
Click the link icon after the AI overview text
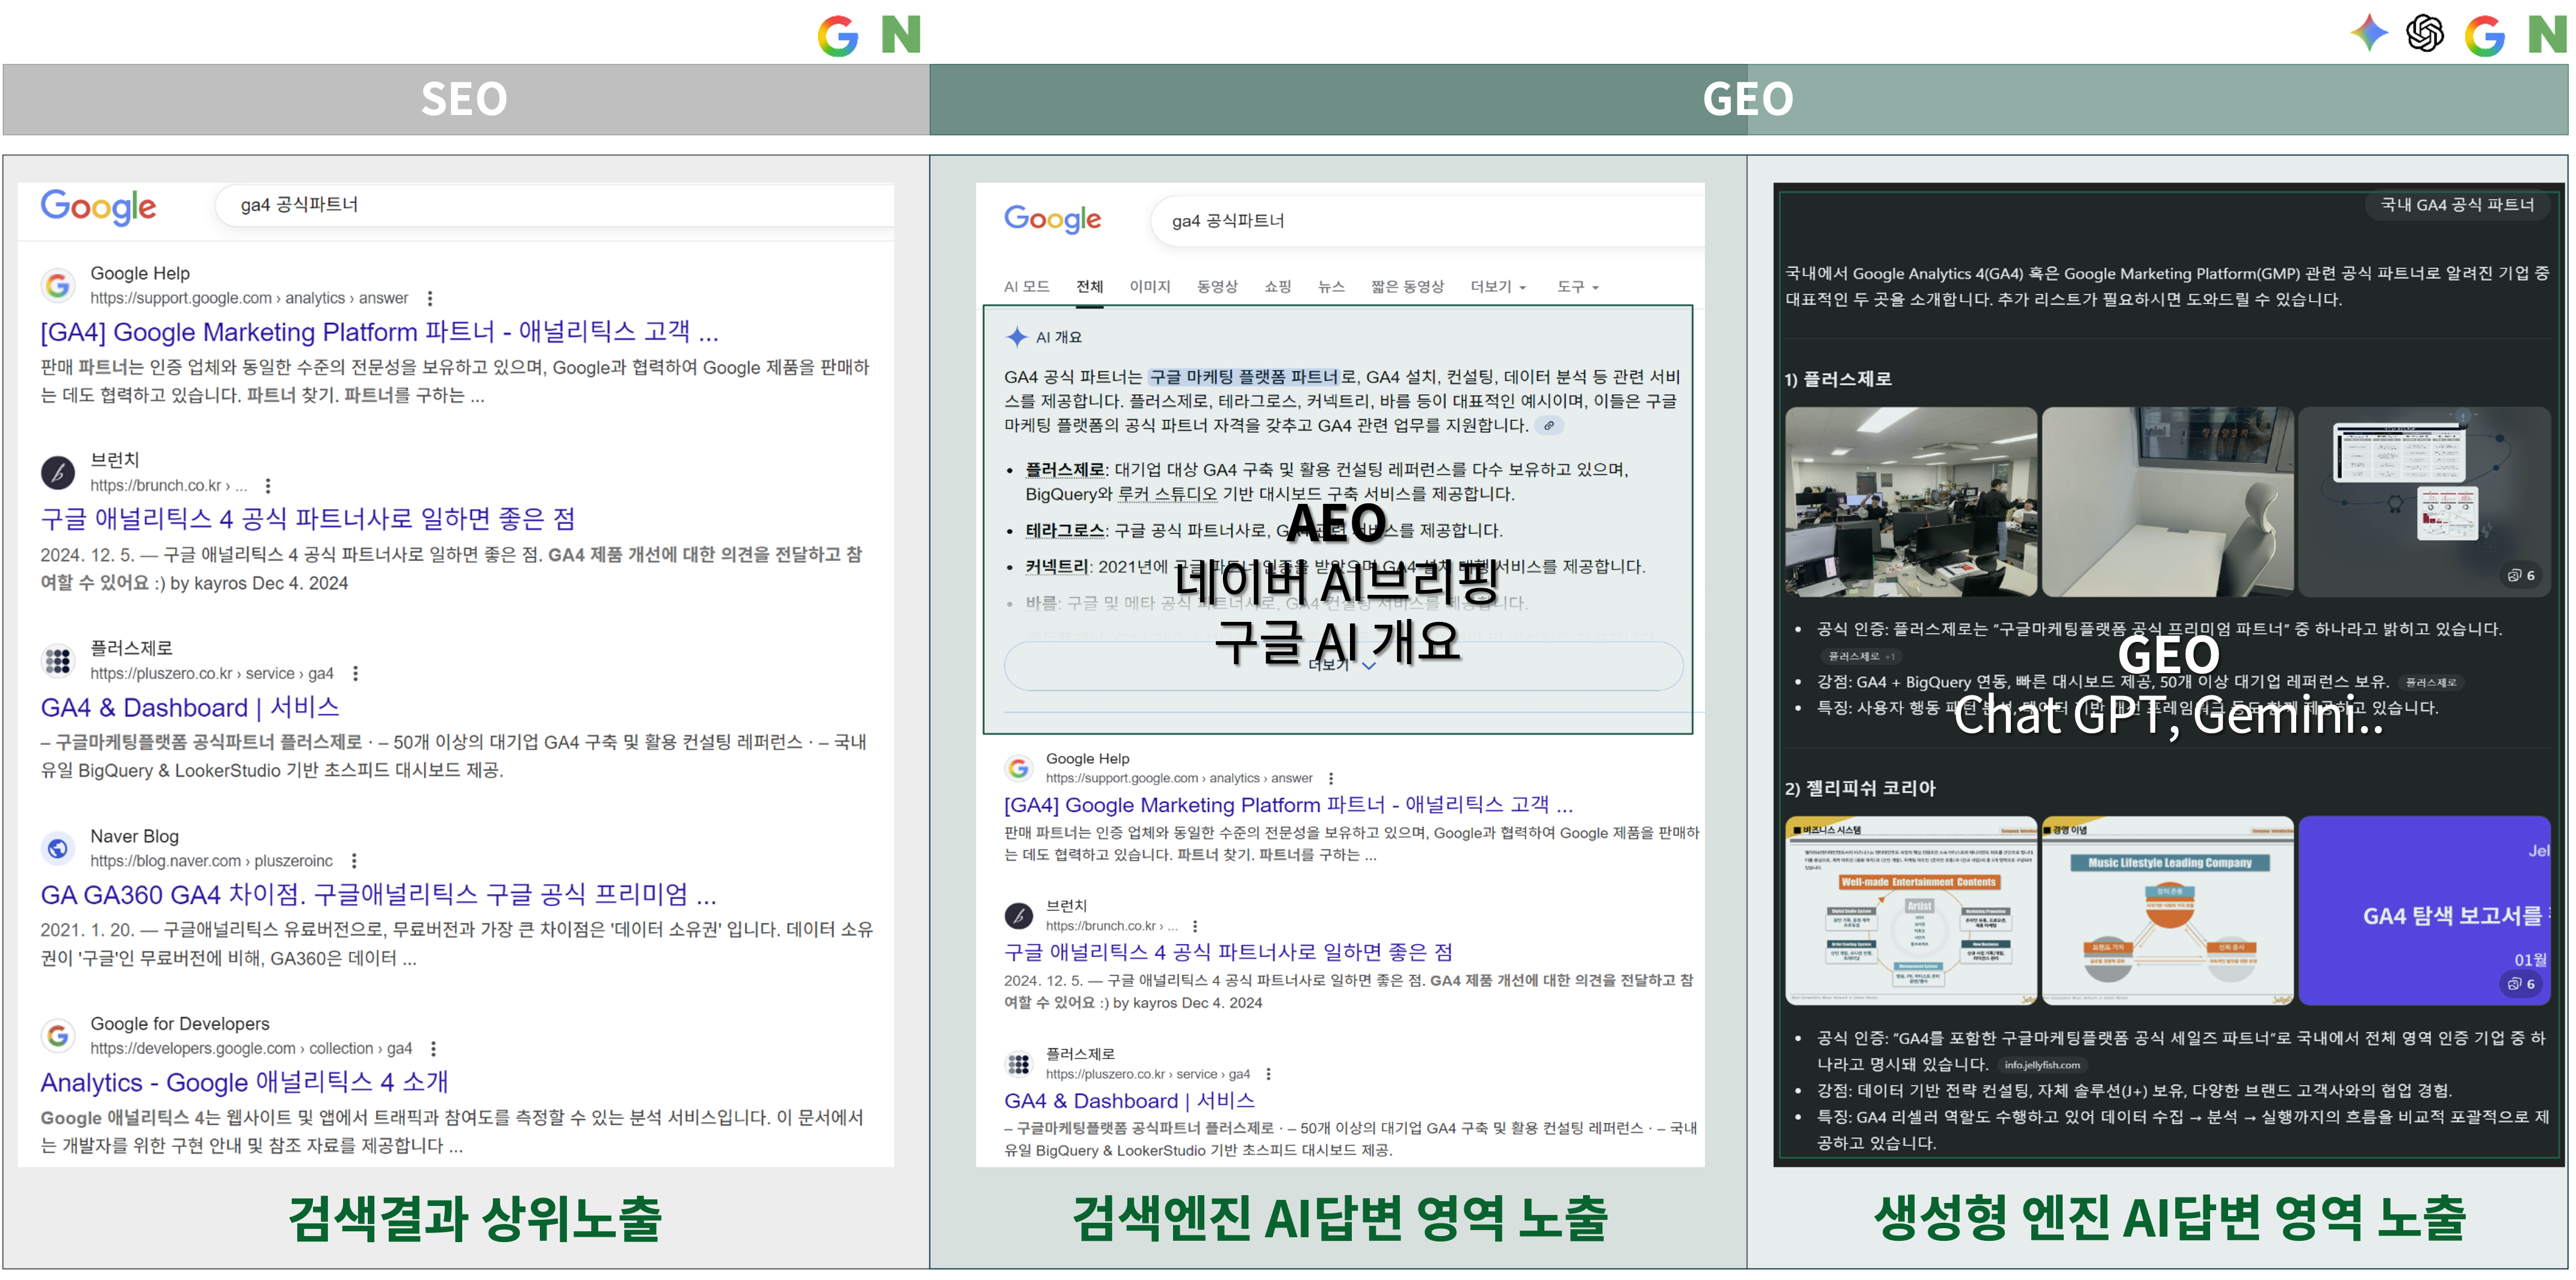tap(1550, 425)
